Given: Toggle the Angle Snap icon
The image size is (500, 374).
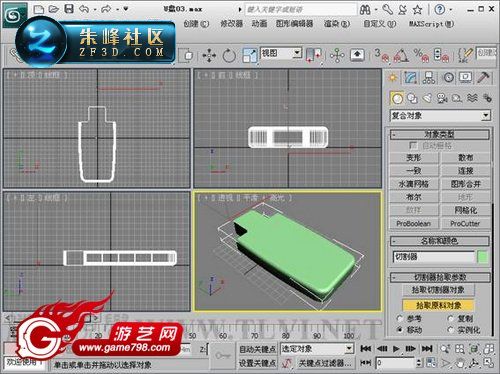Looking at the screenshot, I should (401, 55).
